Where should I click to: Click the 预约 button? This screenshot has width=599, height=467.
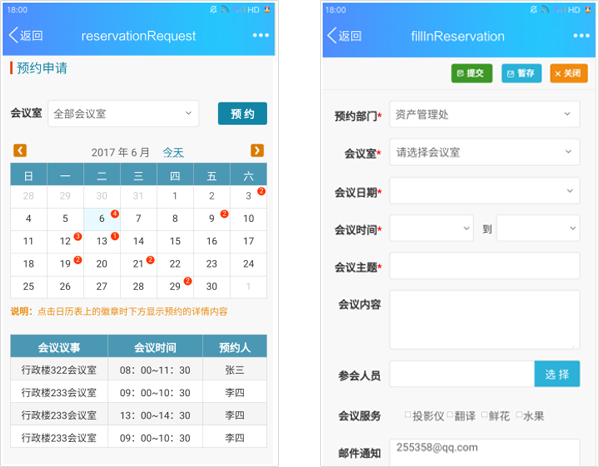242,114
